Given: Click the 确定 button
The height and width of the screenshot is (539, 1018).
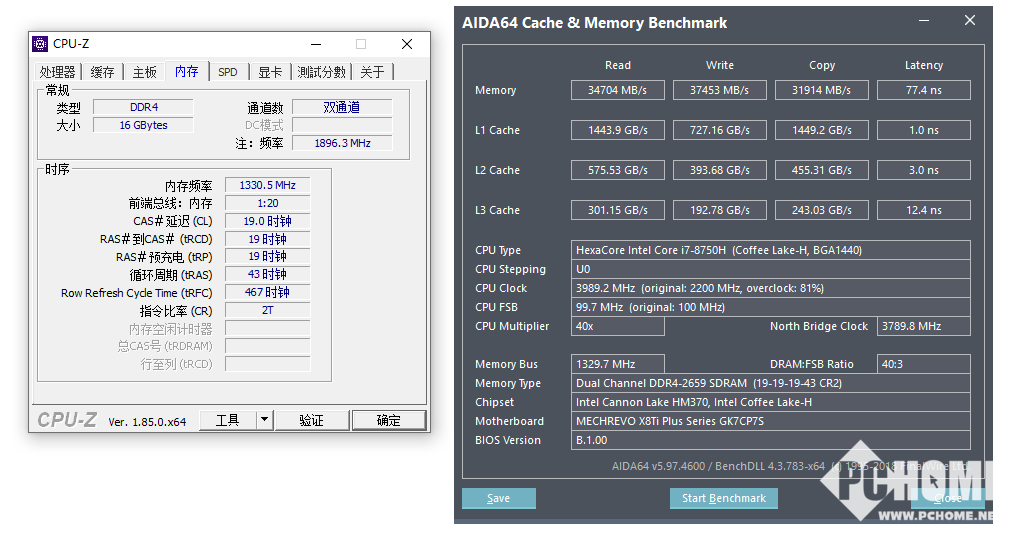Looking at the screenshot, I should pos(389,420).
